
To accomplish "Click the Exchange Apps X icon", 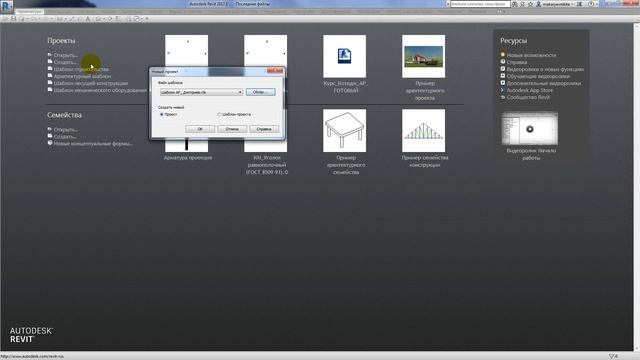I will tap(579, 4).
